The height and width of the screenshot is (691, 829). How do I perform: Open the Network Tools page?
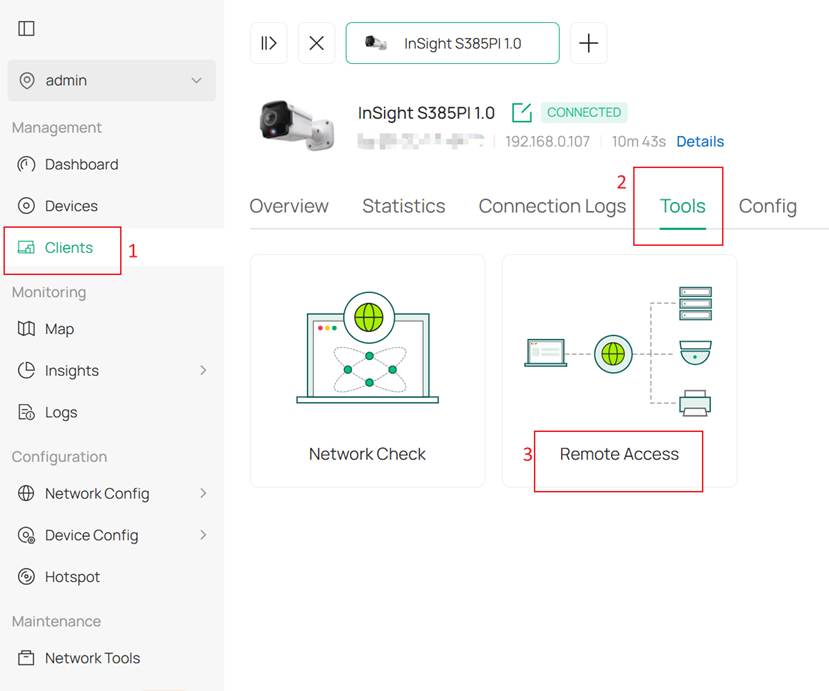[90, 657]
